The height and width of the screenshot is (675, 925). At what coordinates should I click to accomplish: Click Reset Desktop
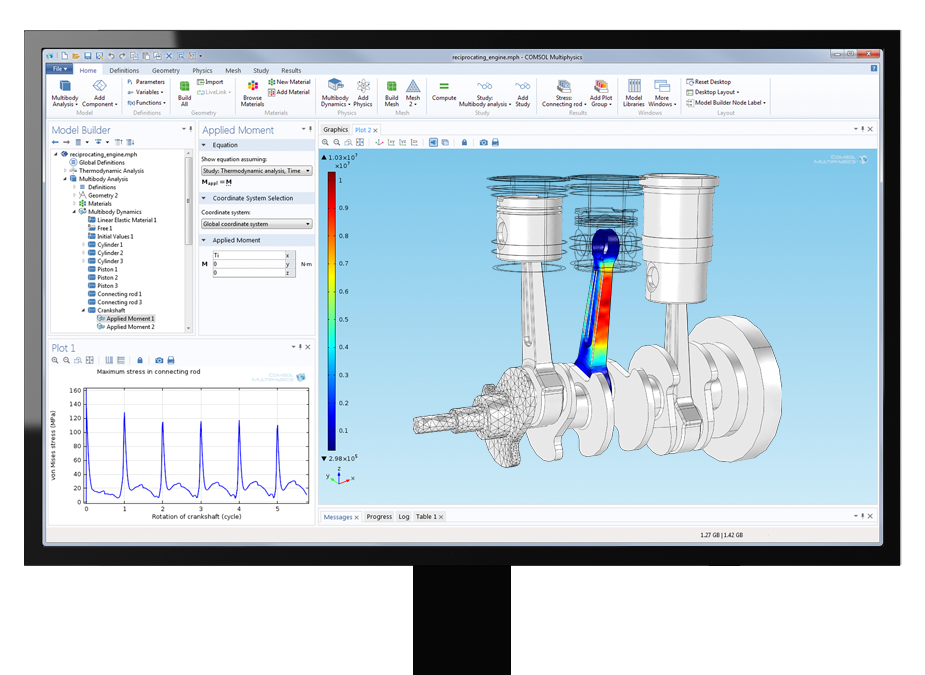click(708, 82)
